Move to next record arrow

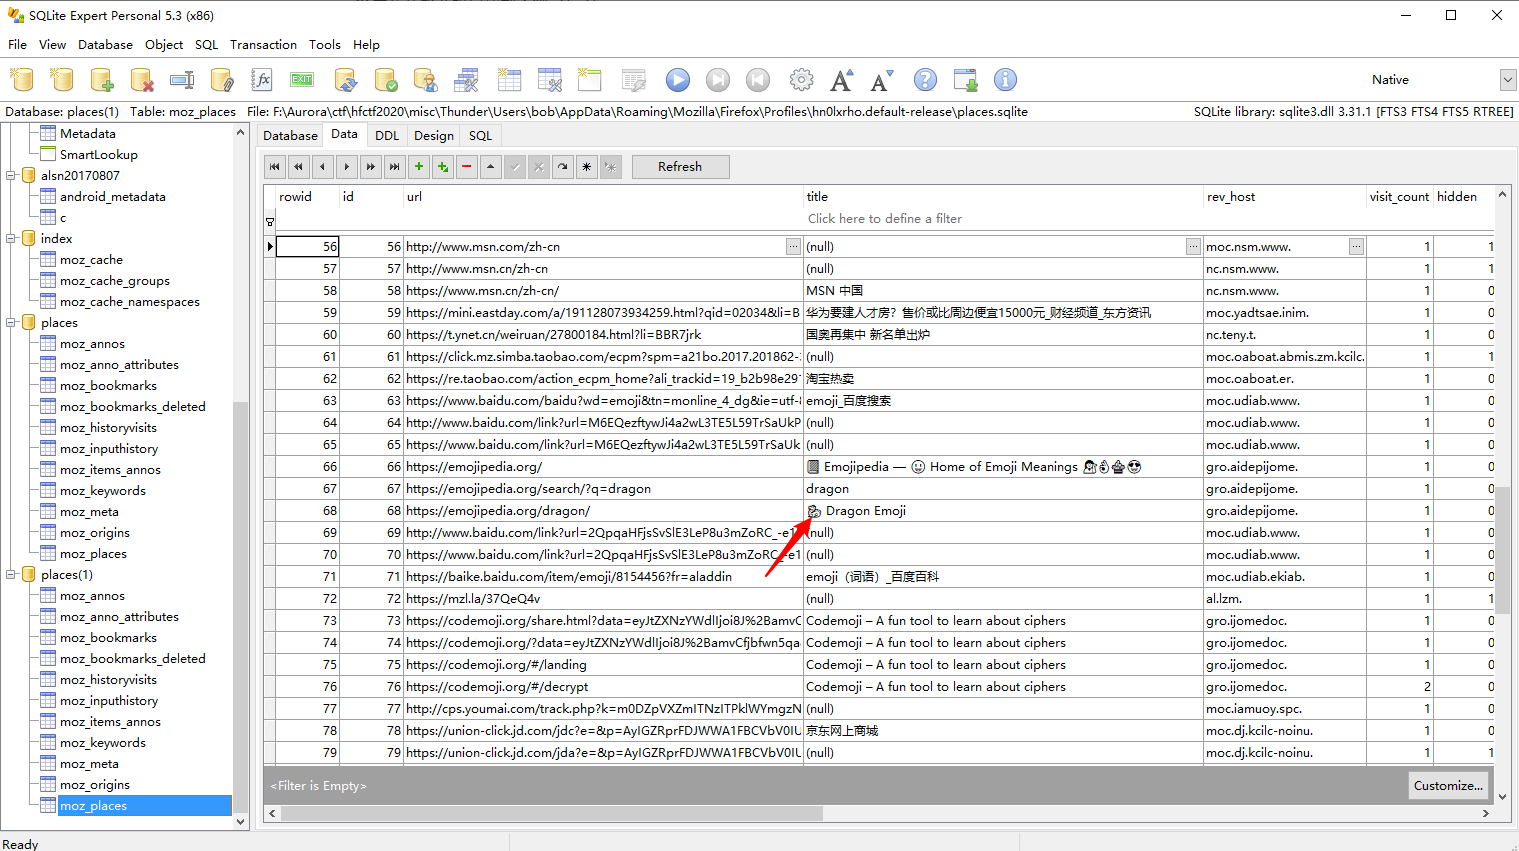point(347,167)
